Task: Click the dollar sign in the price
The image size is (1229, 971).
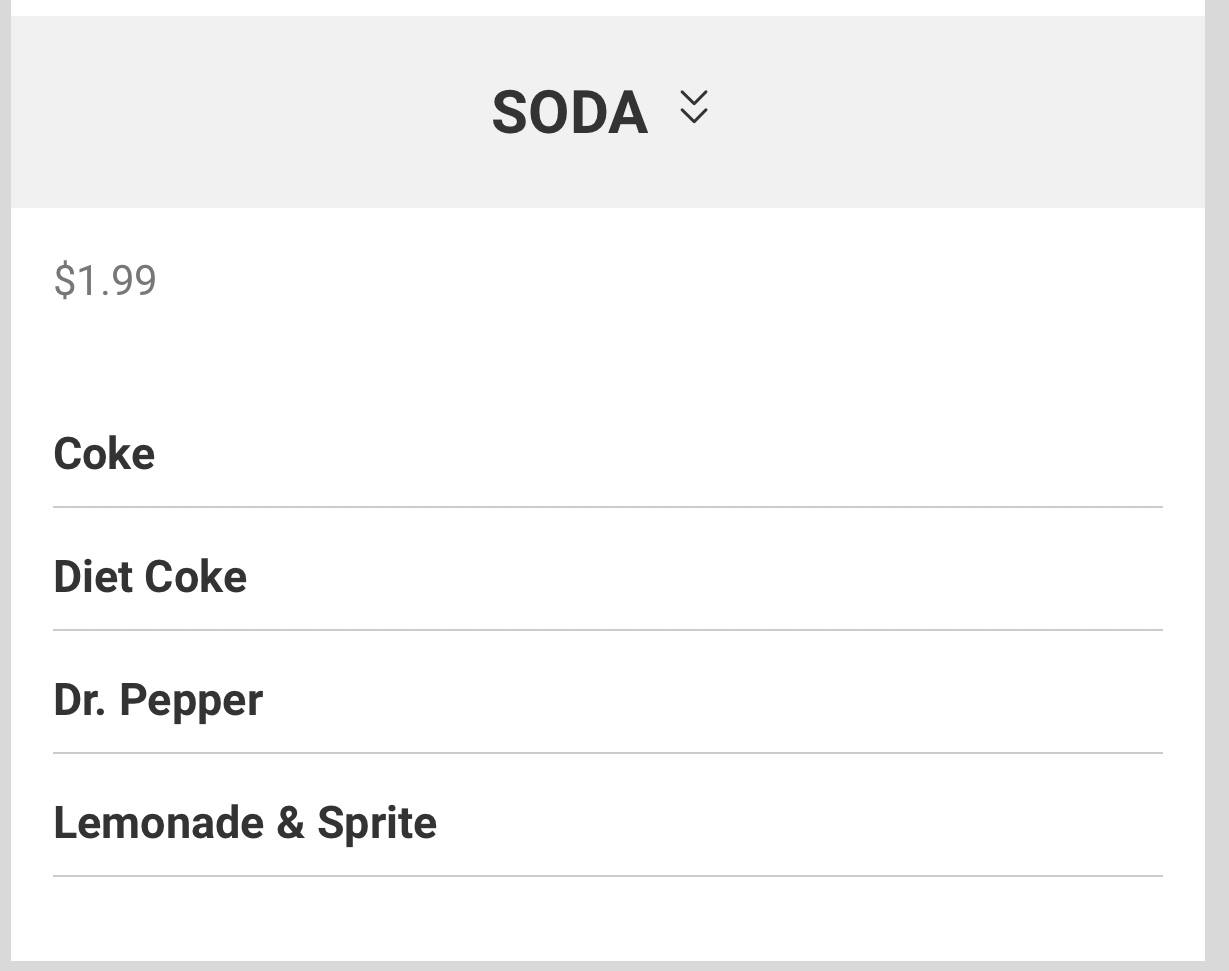Action: tap(65, 280)
